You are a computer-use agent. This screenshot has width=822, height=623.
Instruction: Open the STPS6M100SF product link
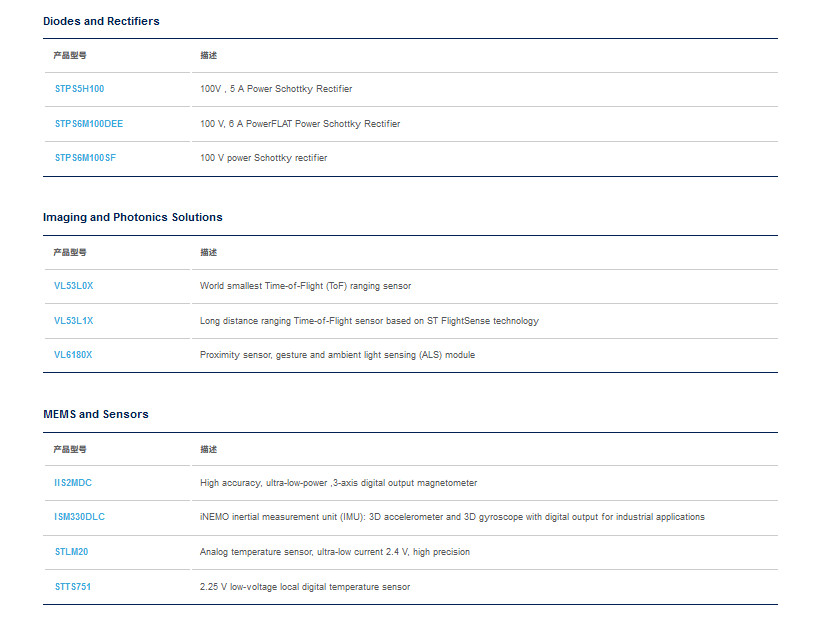pyautogui.click(x=85, y=158)
